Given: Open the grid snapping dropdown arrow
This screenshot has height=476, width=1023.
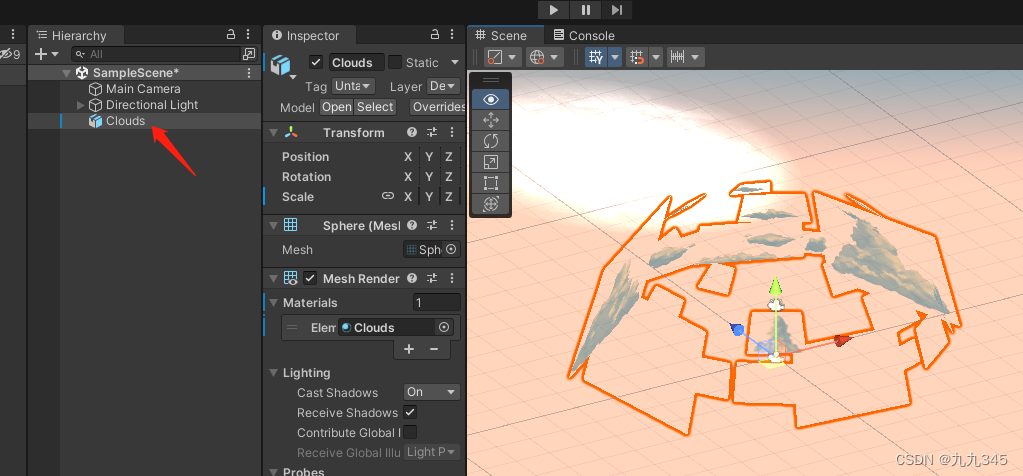Looking at the screenshot, I should tap(615, 57).
